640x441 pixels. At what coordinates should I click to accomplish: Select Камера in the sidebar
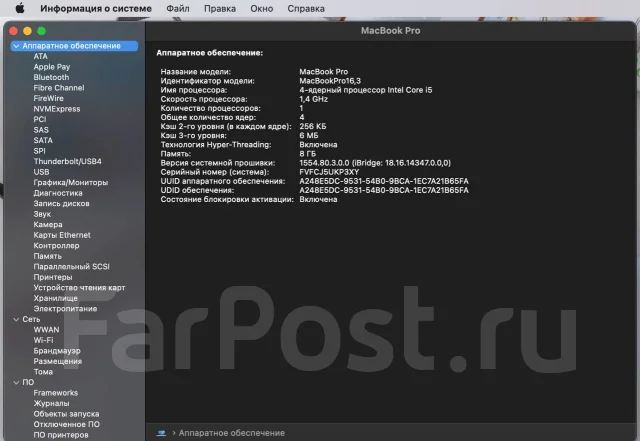click(x=48, y=225)
